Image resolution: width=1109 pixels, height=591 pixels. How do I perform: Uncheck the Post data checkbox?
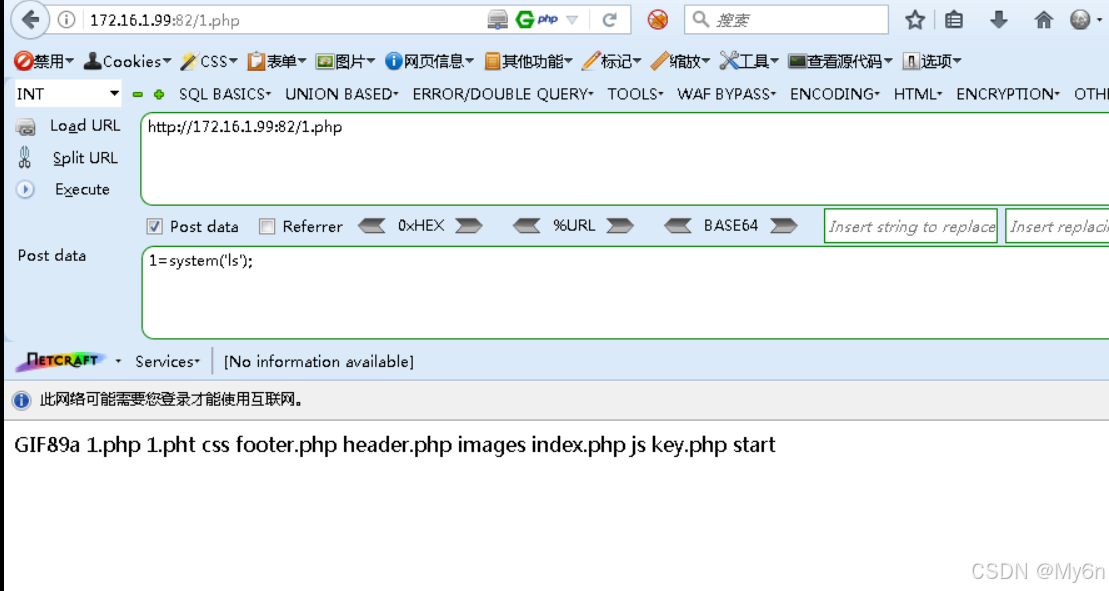[x=154, y=226]
